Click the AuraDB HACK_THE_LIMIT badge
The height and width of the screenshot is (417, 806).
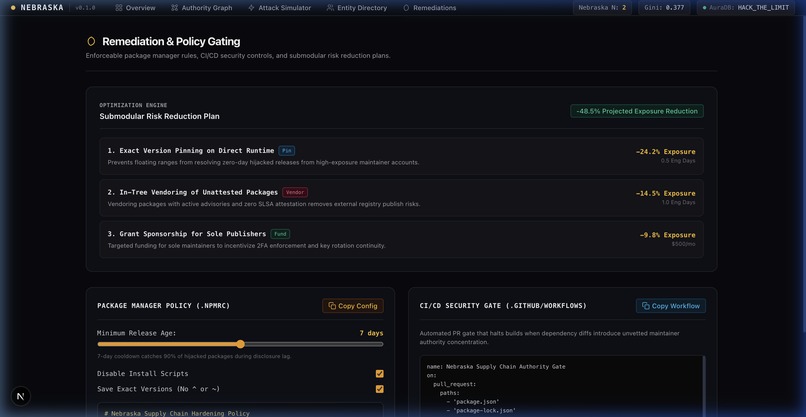[745, 8]
